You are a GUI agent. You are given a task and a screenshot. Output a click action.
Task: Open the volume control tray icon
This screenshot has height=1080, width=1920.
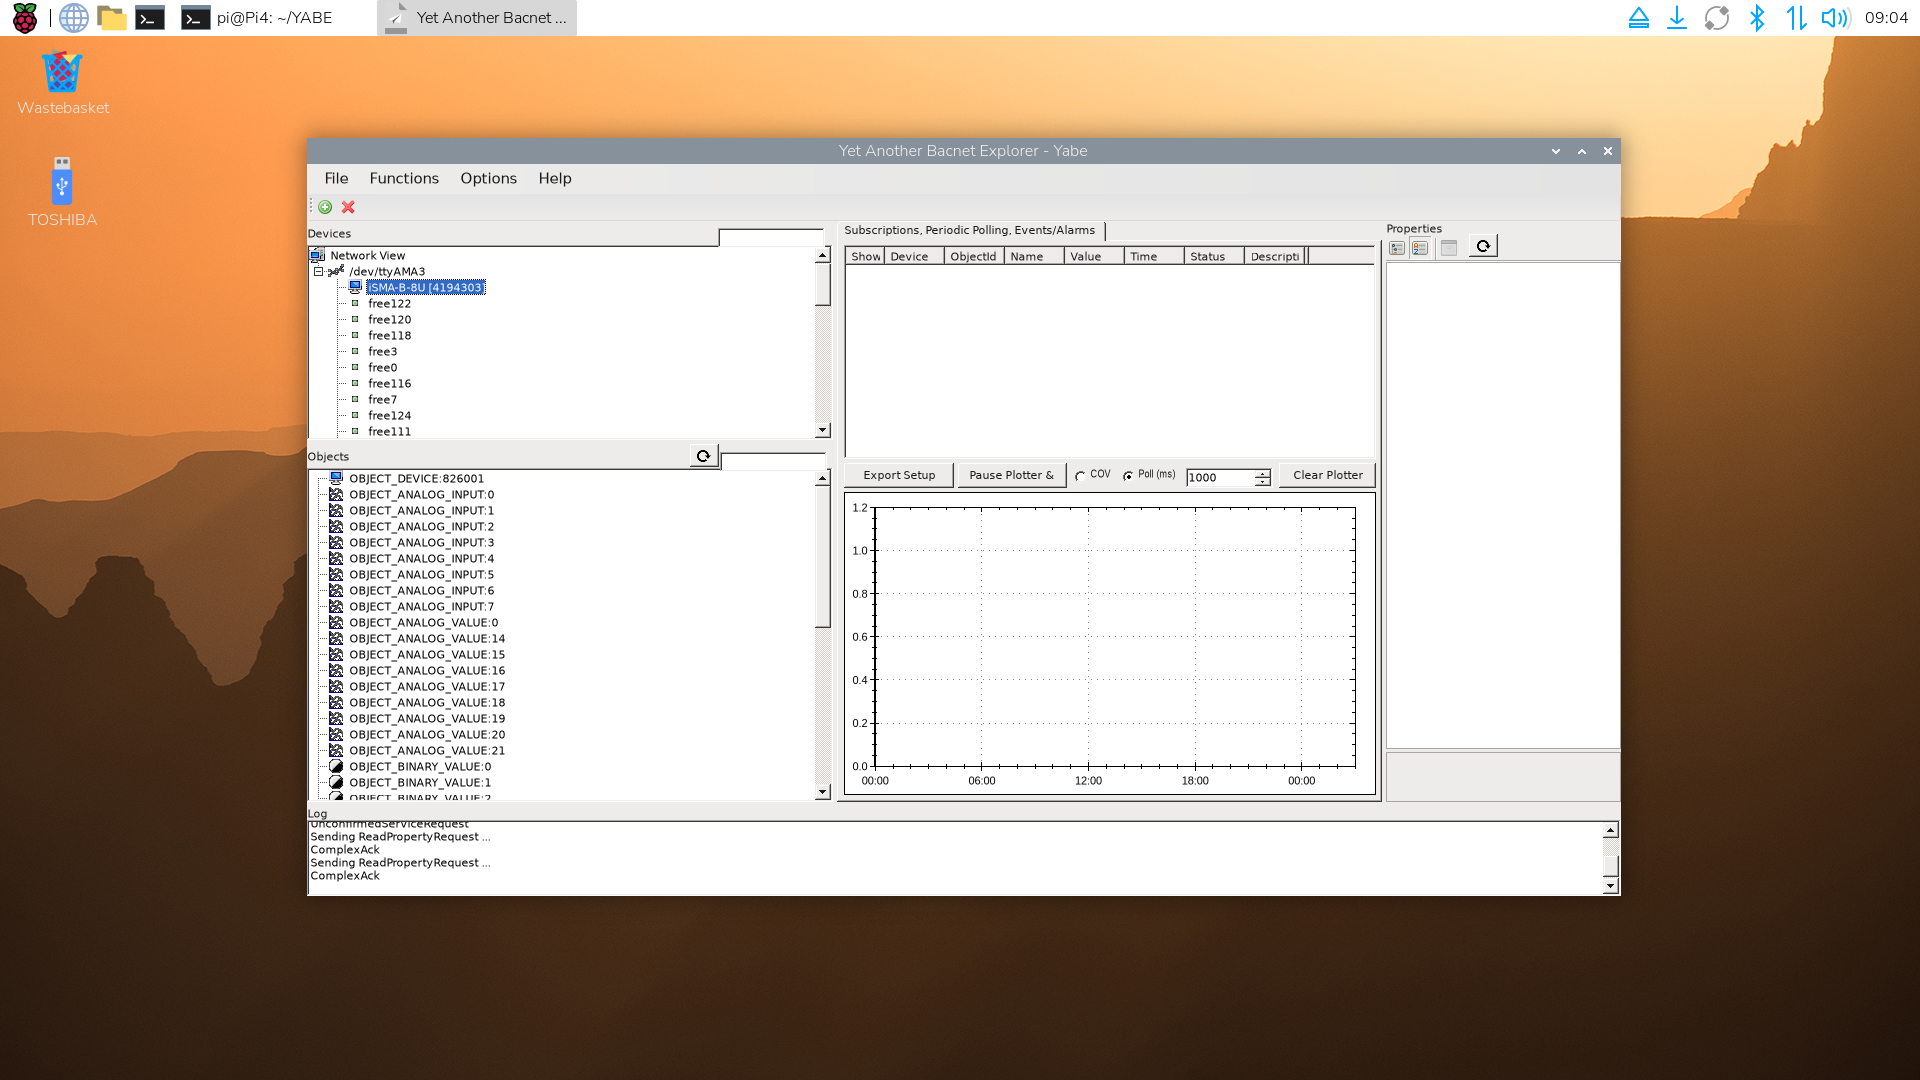(1835, 18)
